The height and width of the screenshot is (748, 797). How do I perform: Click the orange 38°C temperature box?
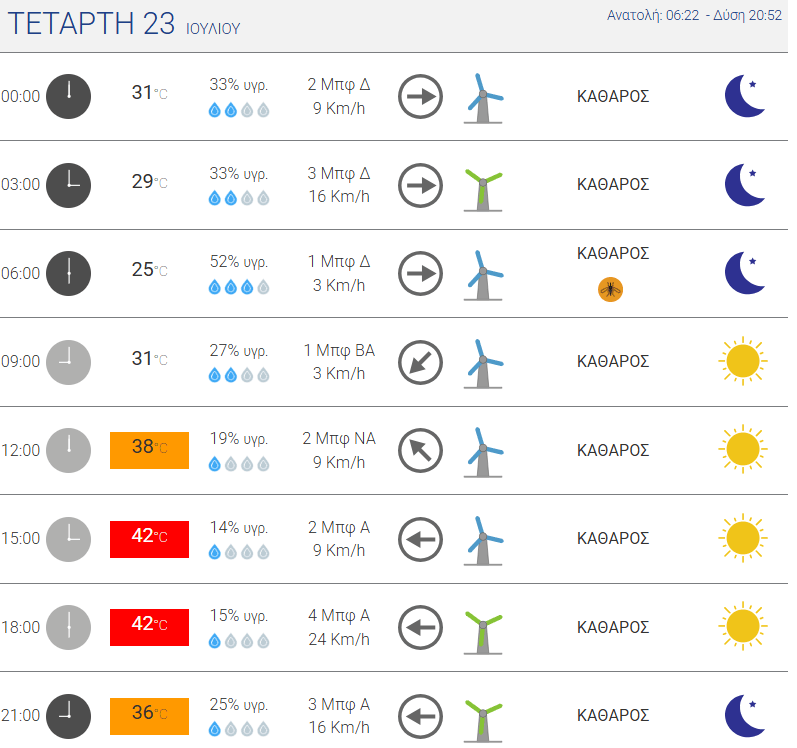[149, 450]
